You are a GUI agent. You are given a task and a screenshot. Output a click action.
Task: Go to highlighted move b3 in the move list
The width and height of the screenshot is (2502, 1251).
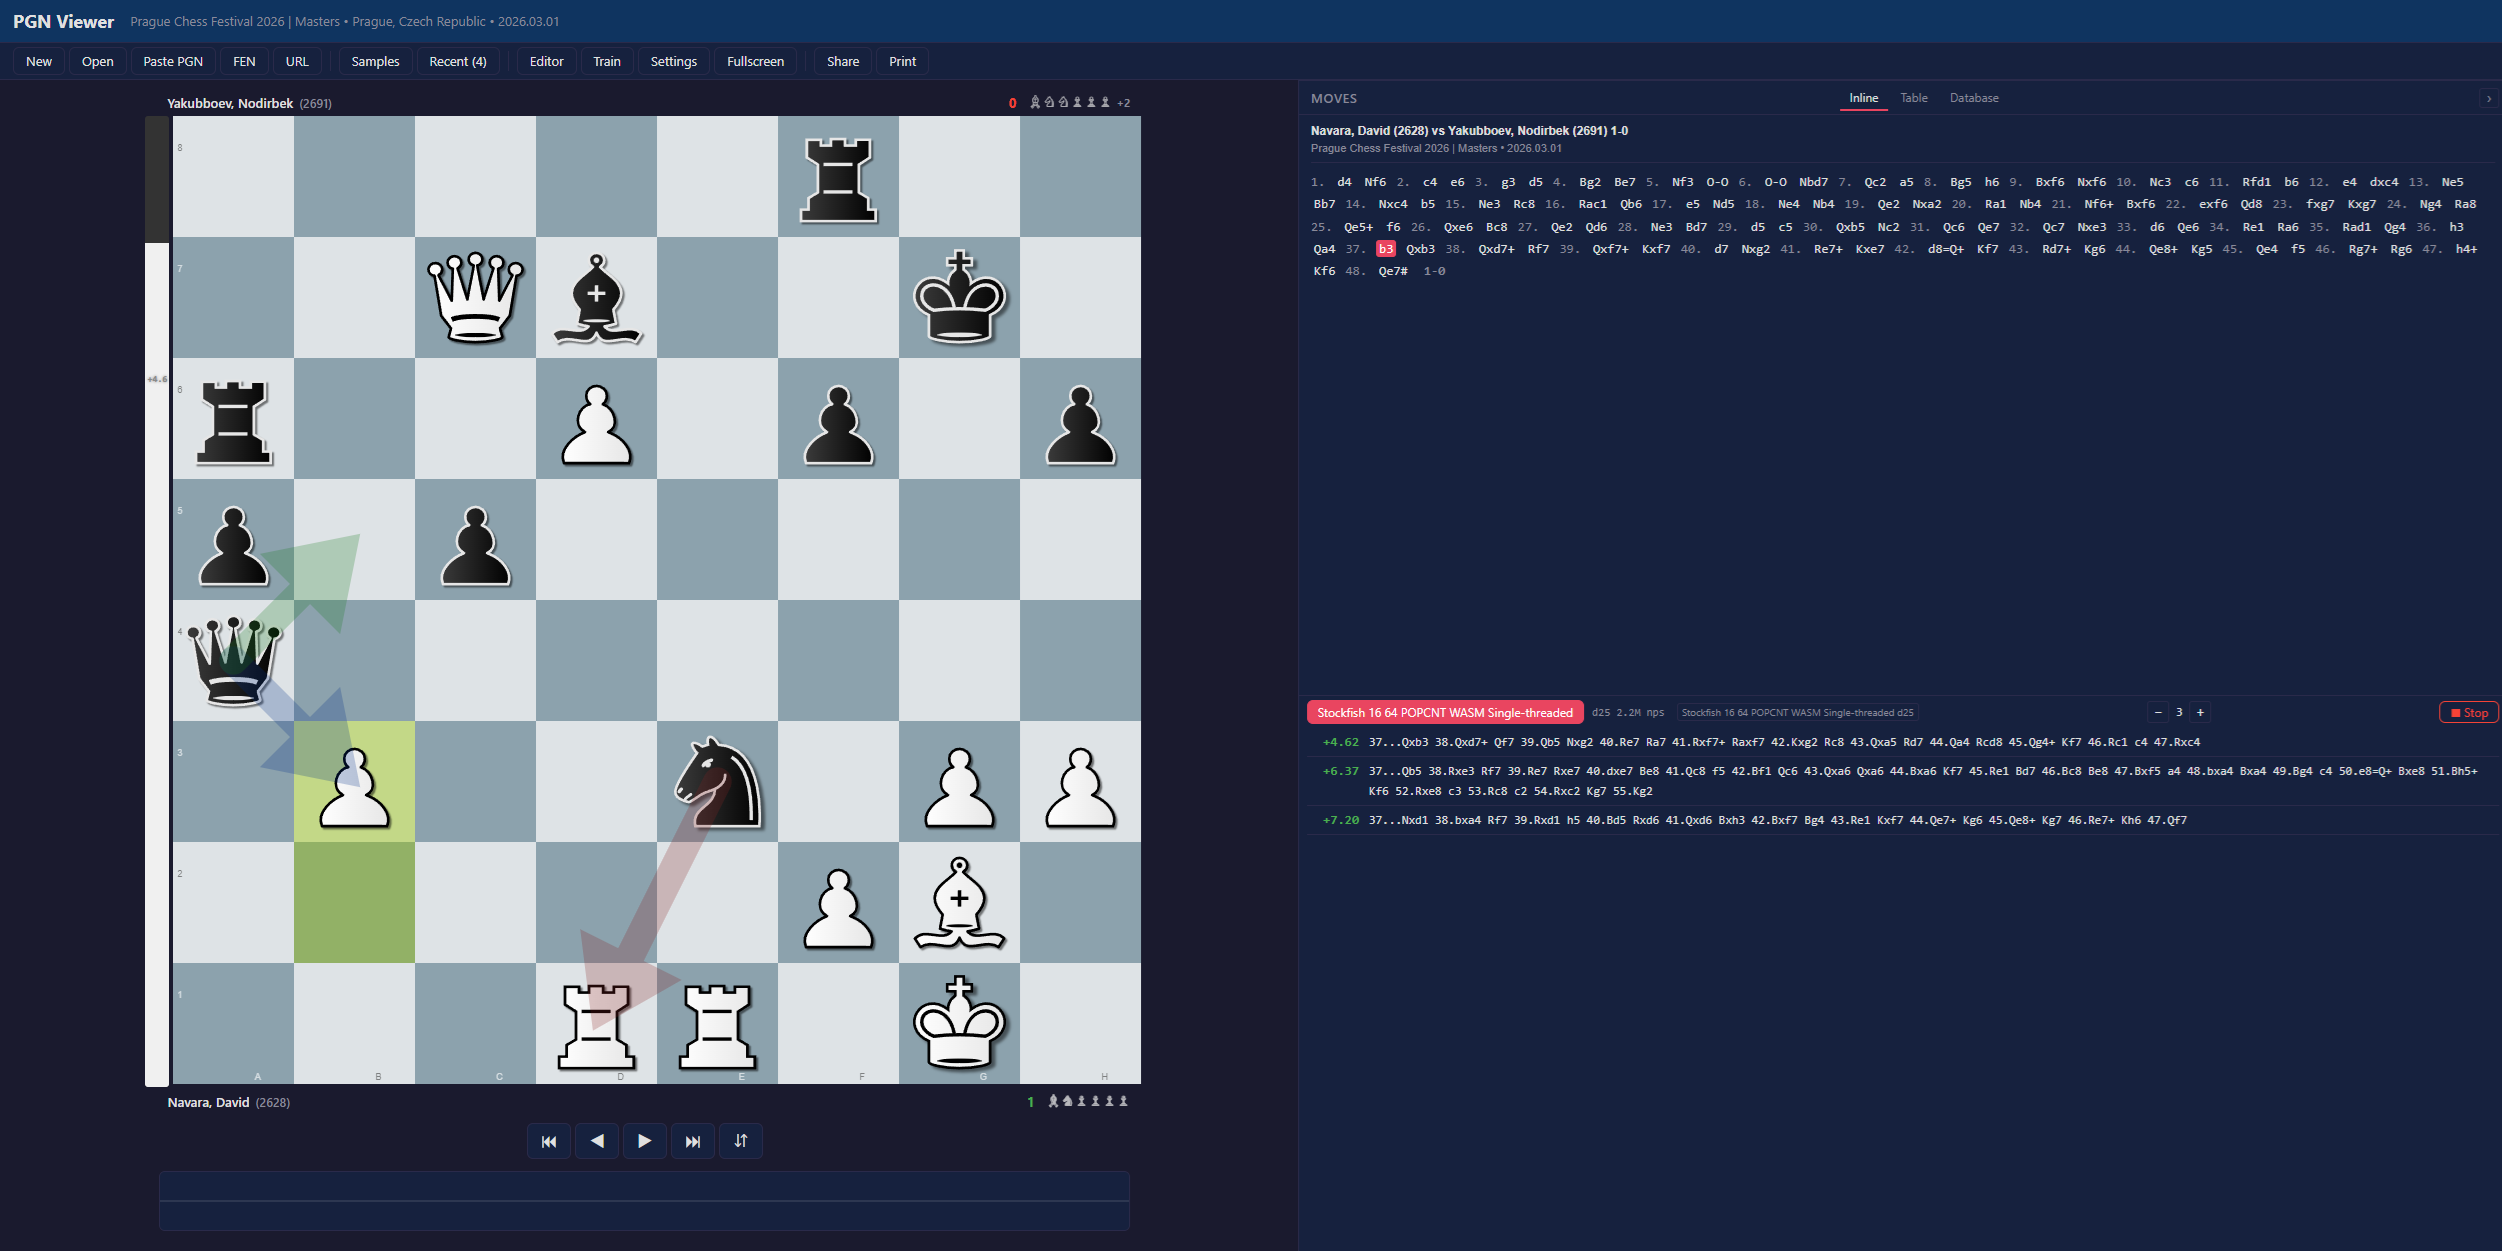[x=1385, y=249]
